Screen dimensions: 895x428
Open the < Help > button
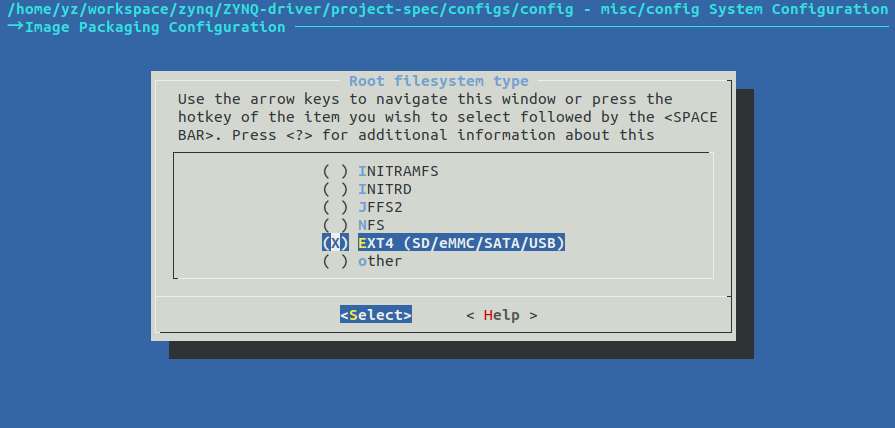[502, 315]
